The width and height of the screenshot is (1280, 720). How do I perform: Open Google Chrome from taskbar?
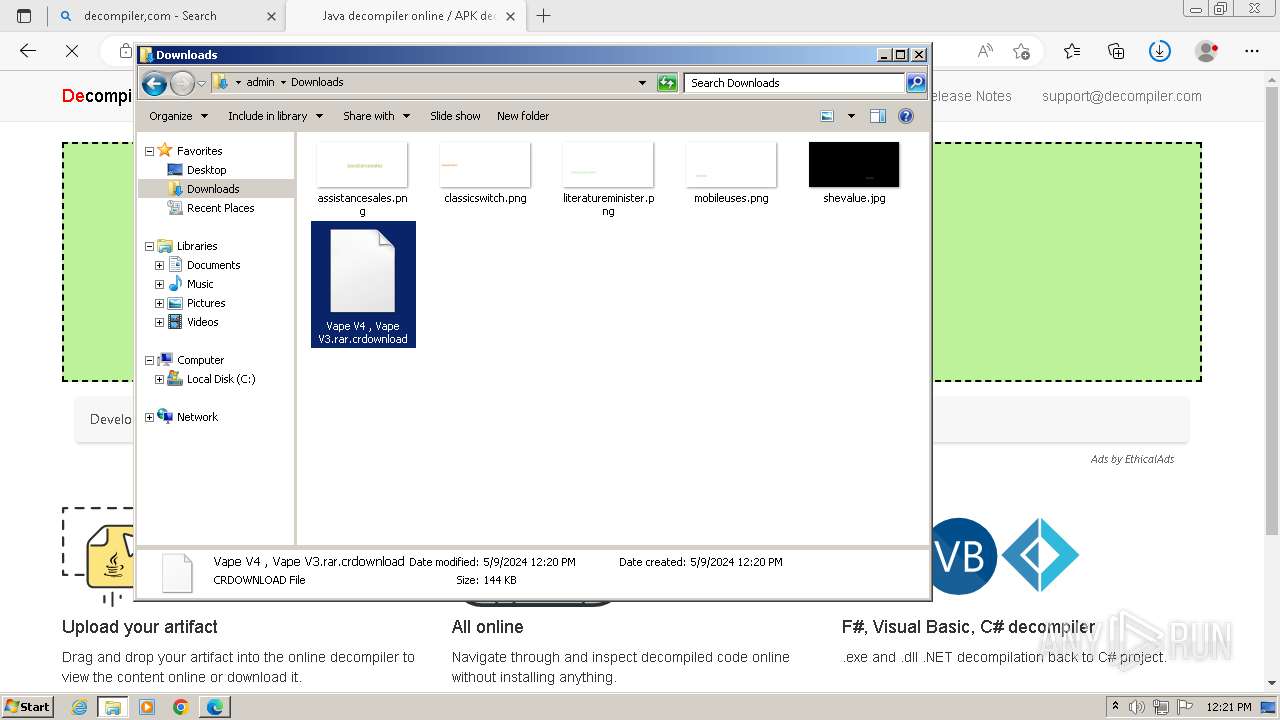click(x=180, y=707)
